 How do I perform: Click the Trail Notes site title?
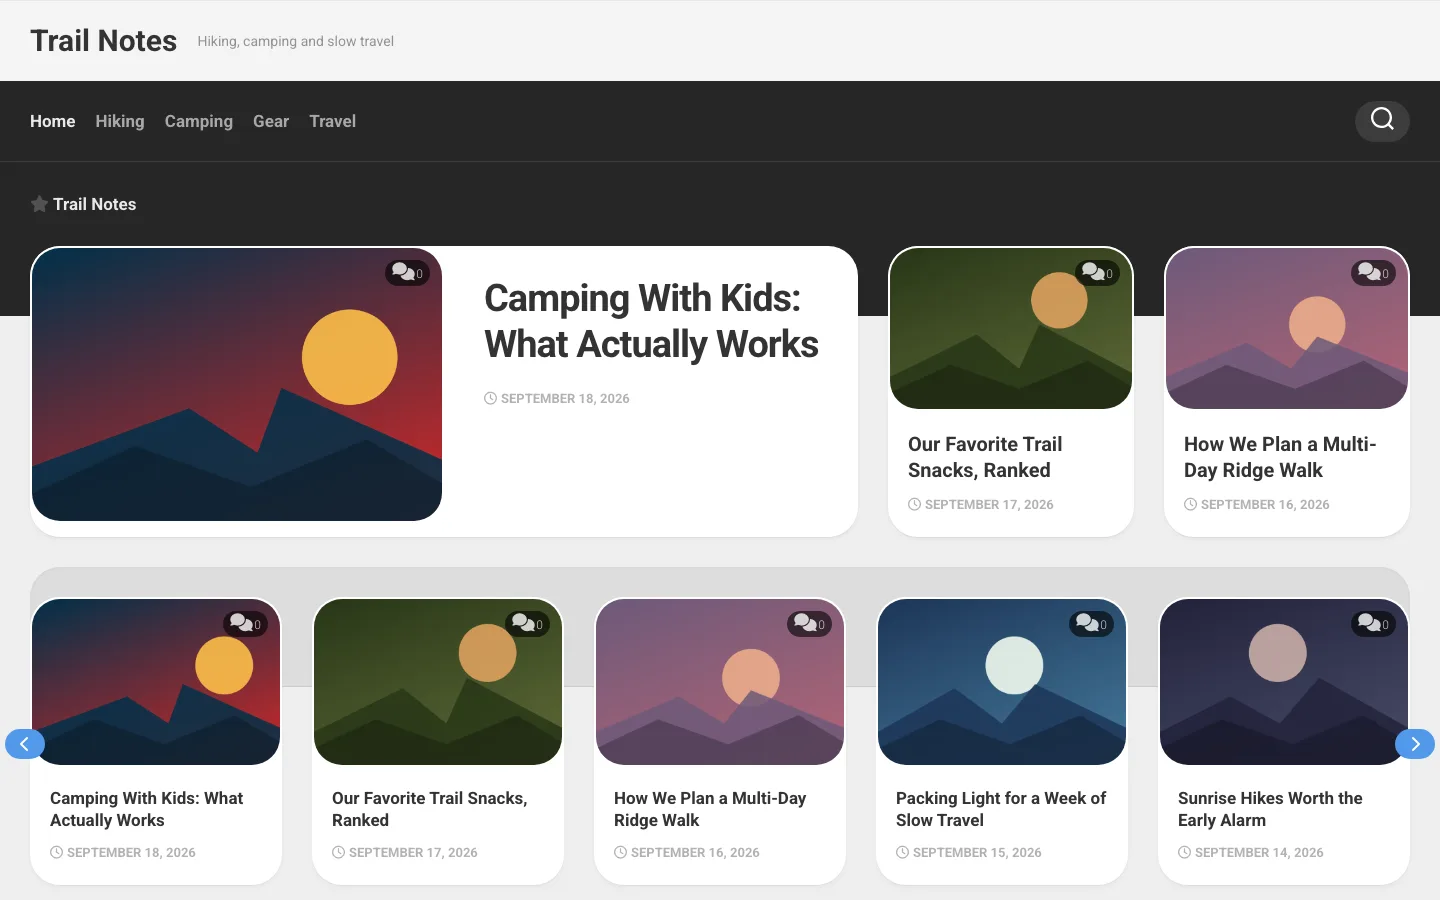tap(104, 41)
